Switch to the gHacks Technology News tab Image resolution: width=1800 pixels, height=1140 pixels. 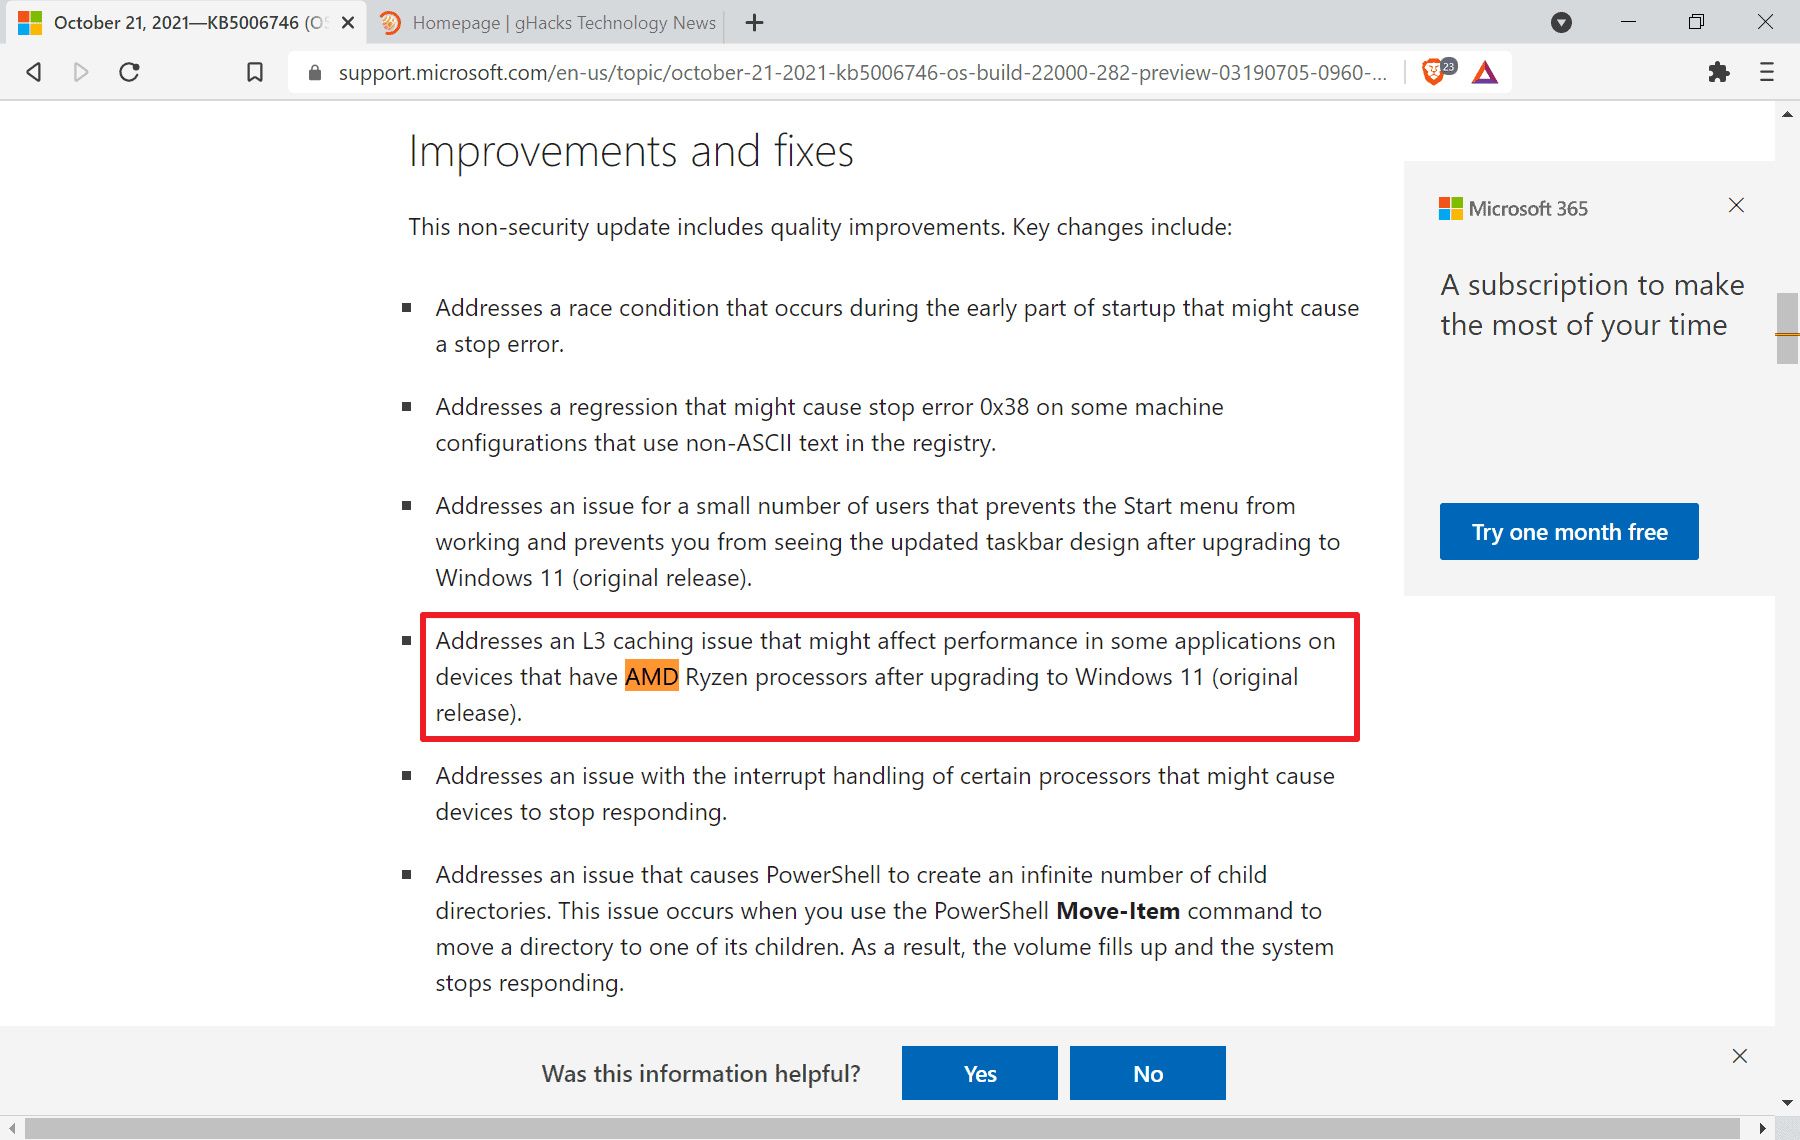(x=546, y=22)
